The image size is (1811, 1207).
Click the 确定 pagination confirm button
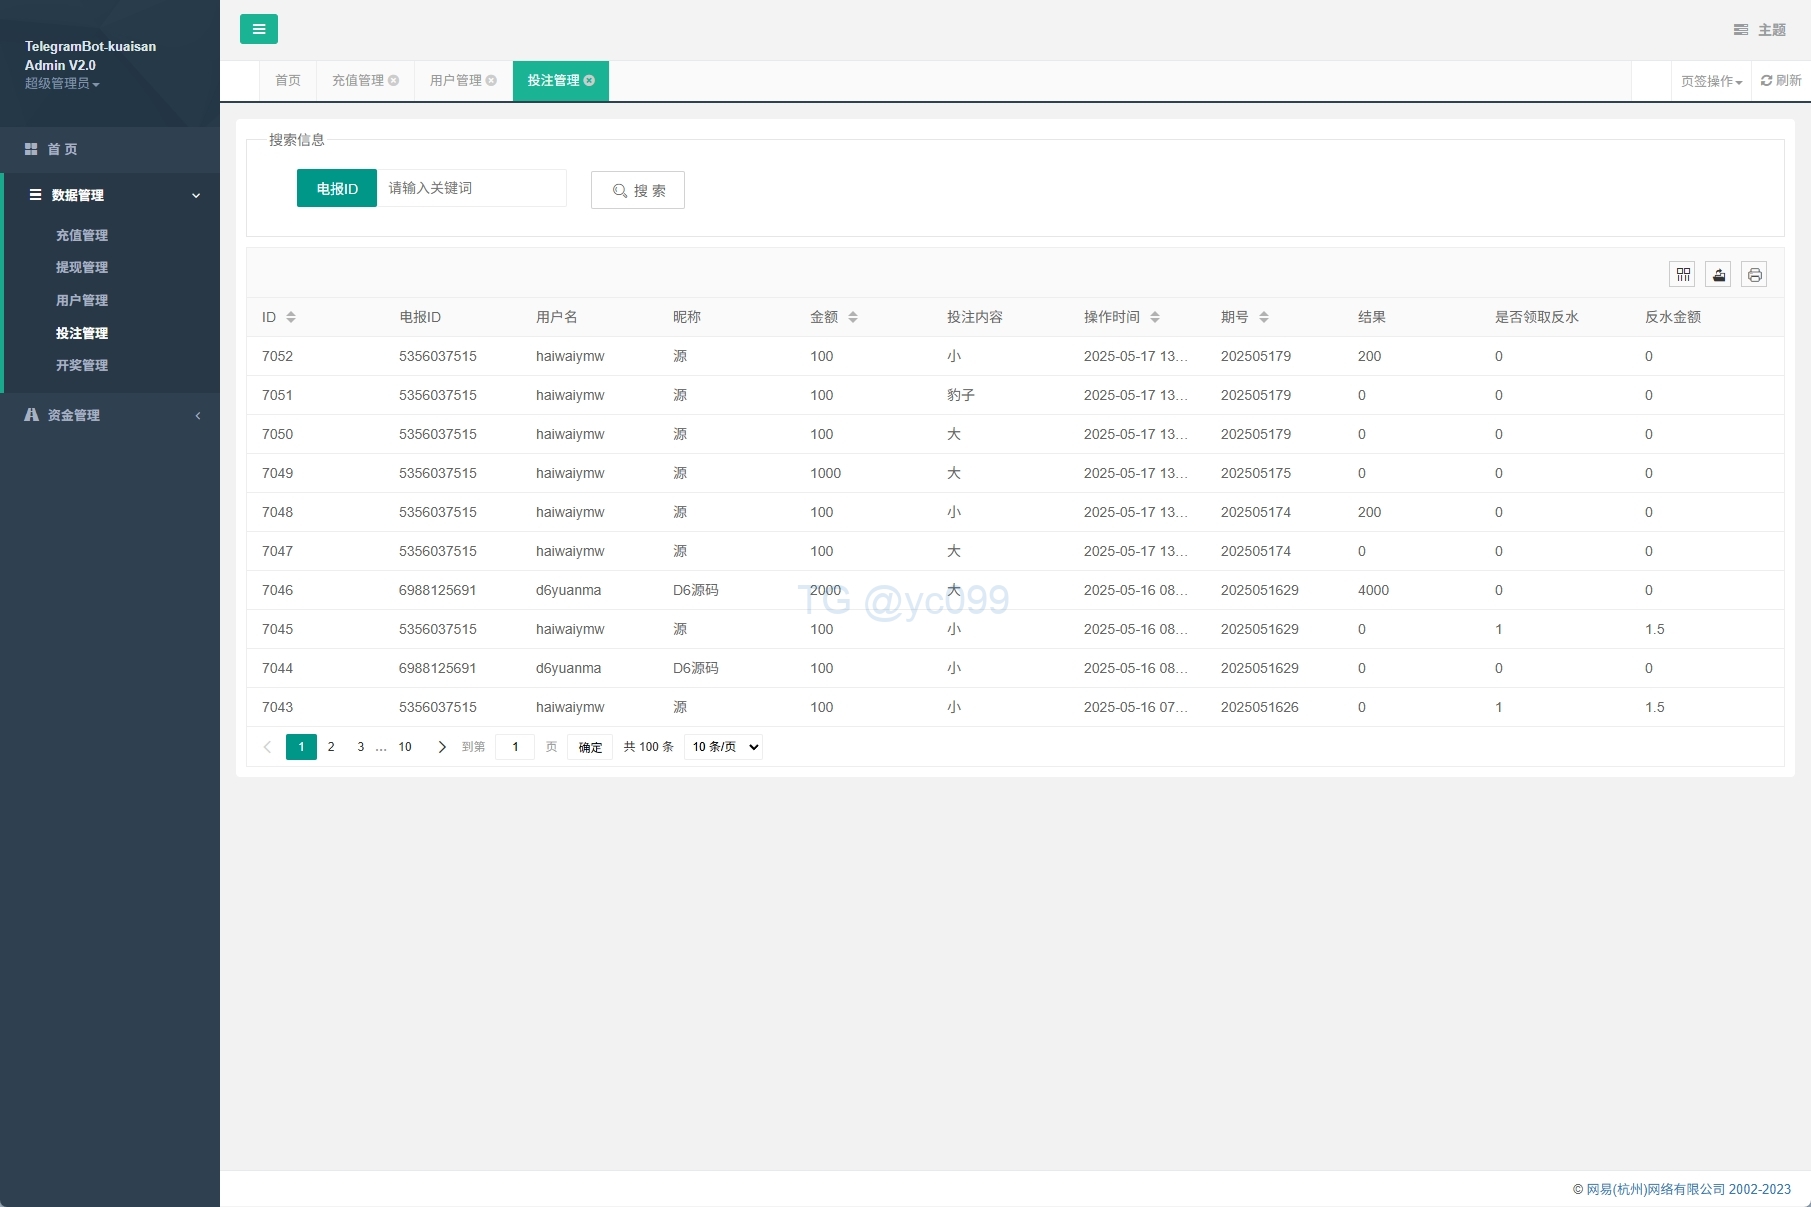590,747
